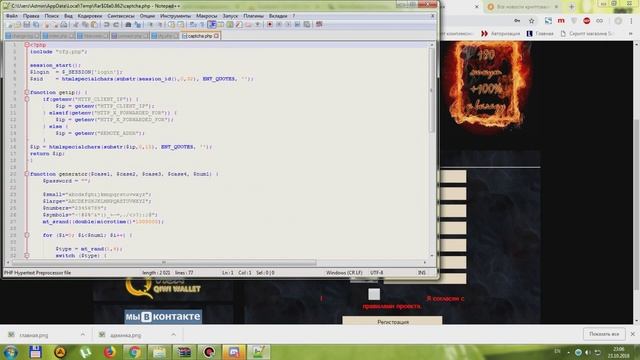Open the Поиск menu

(x=51, y=16)
